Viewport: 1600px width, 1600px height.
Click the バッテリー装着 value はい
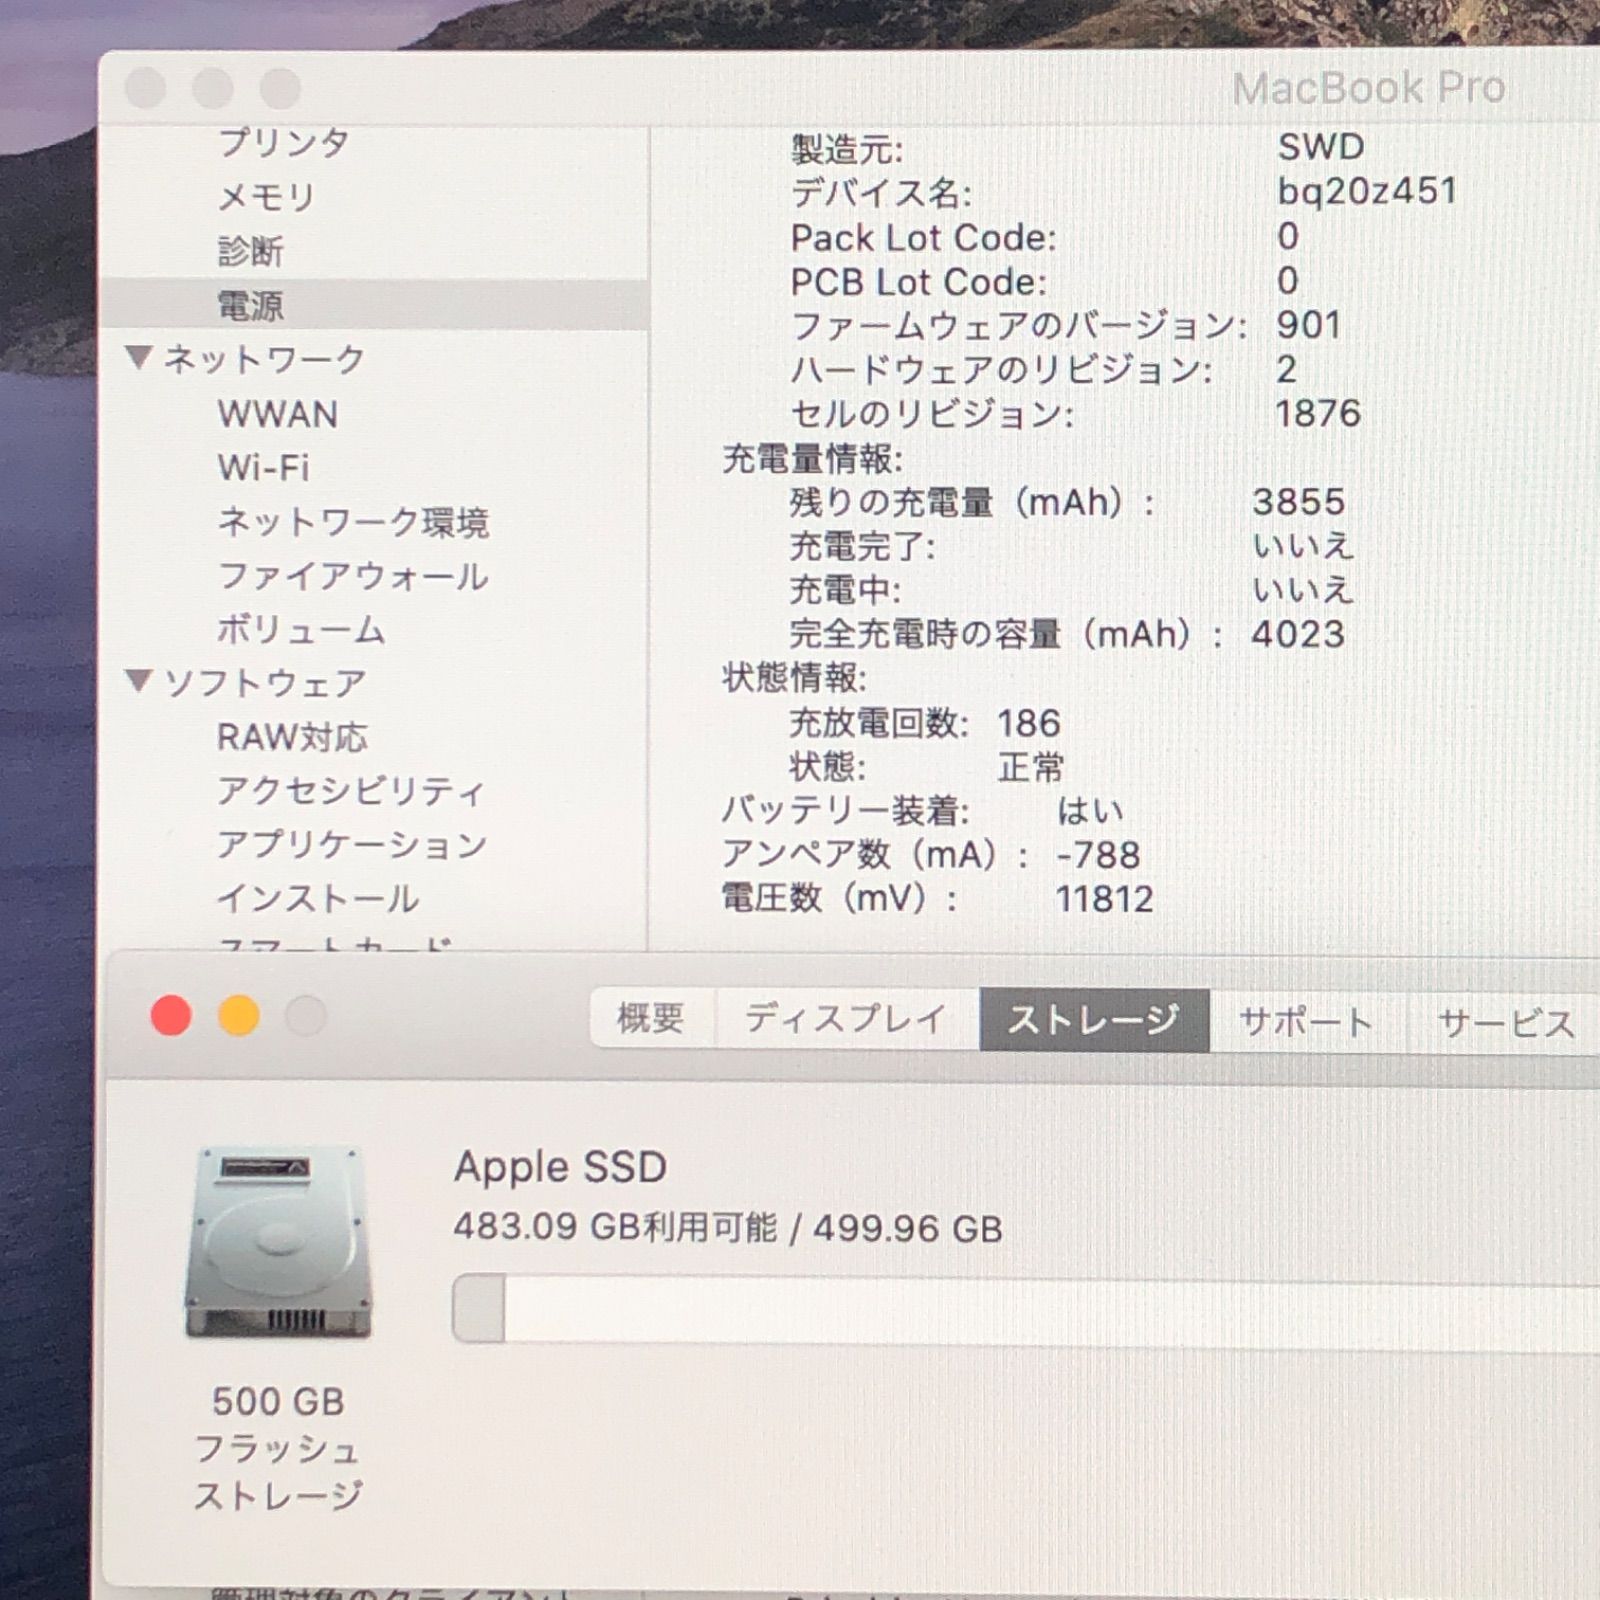point(1090,811)
